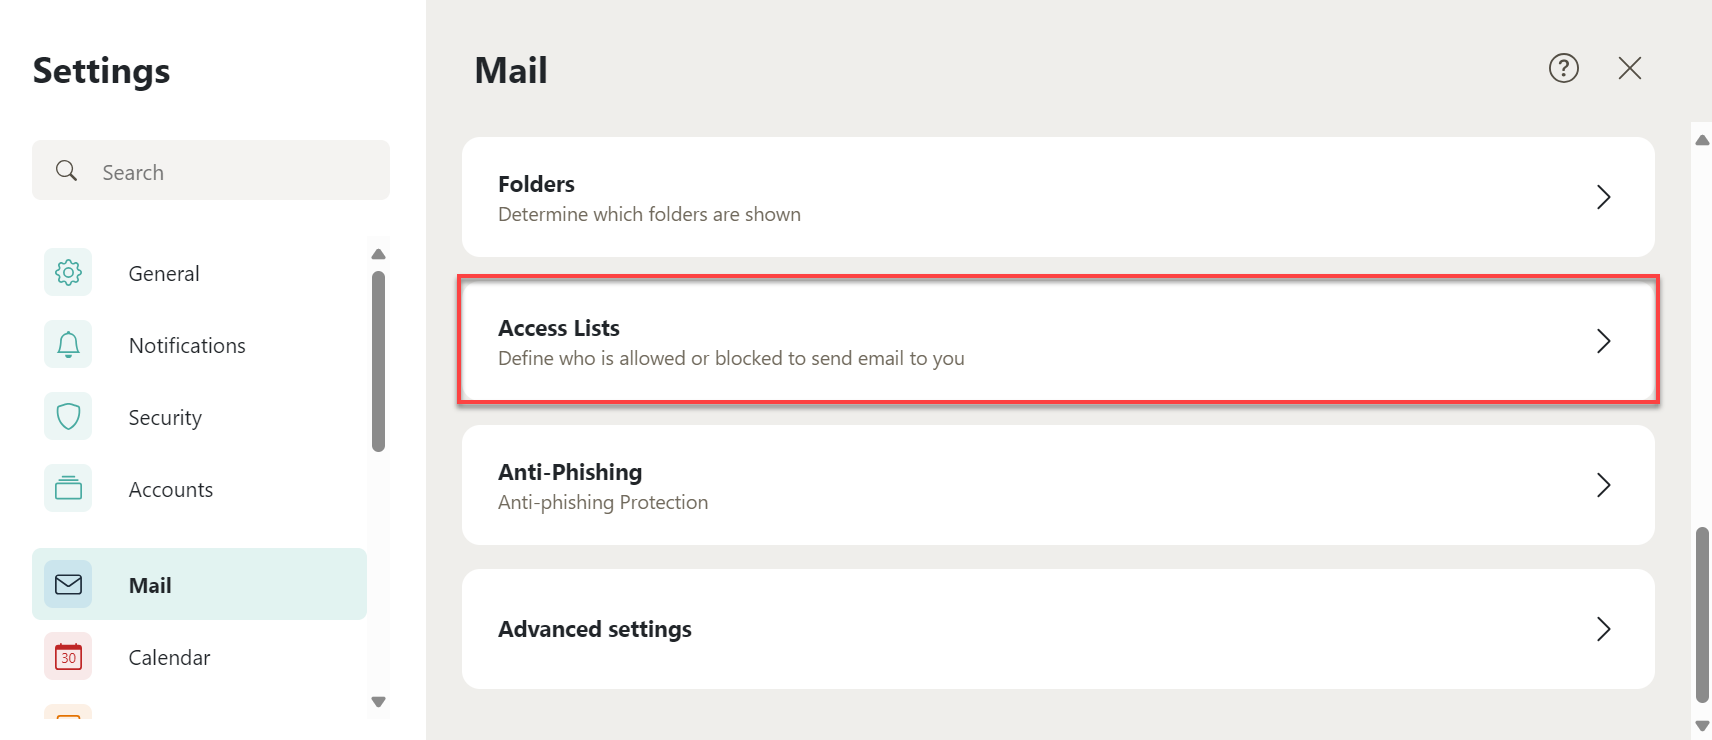Click the Access Lists heading
This screenshot has height=740, width=1712.
tap(558, 327)
